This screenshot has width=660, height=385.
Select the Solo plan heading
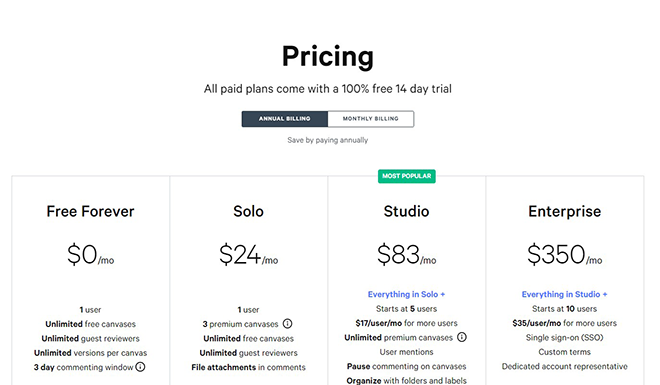248,211
